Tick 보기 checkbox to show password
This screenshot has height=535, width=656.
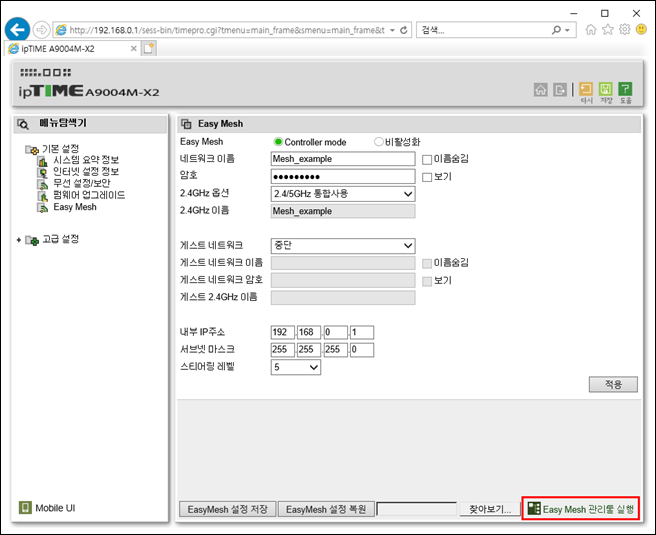pos(427,177)
